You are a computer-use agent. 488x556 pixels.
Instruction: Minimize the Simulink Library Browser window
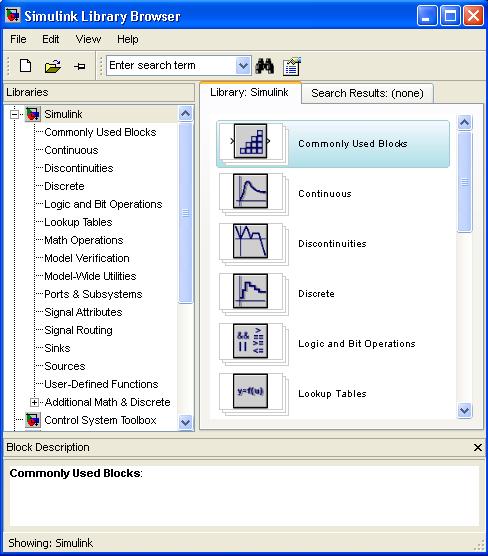point(427,16)
